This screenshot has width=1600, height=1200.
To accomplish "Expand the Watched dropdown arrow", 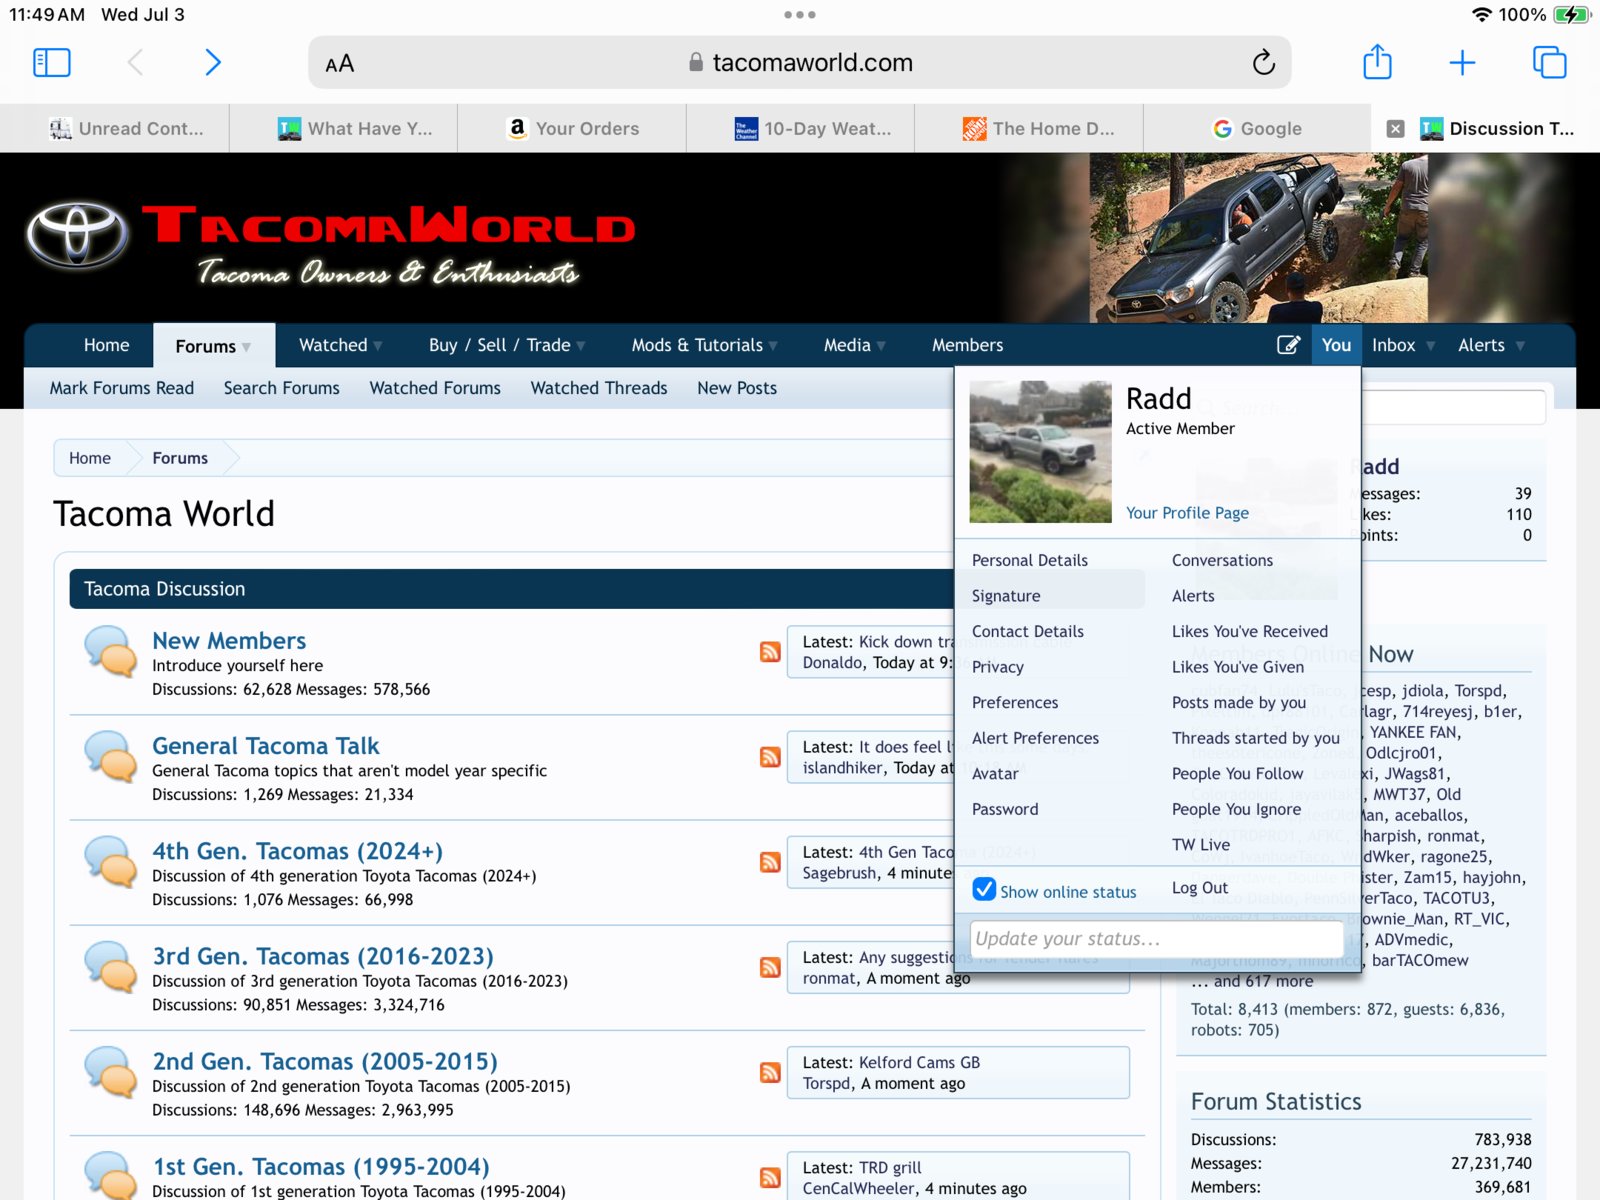I will coord(378,346).
